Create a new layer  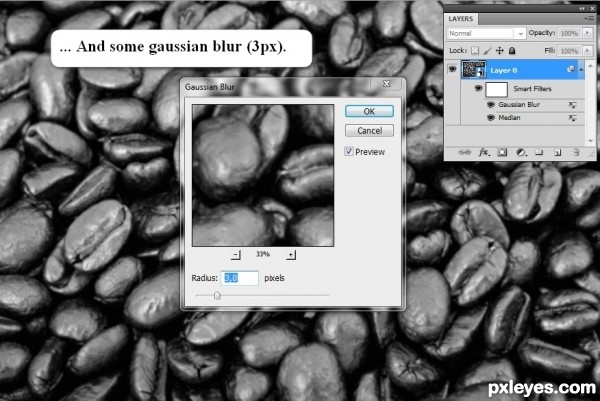pos(558,153)
